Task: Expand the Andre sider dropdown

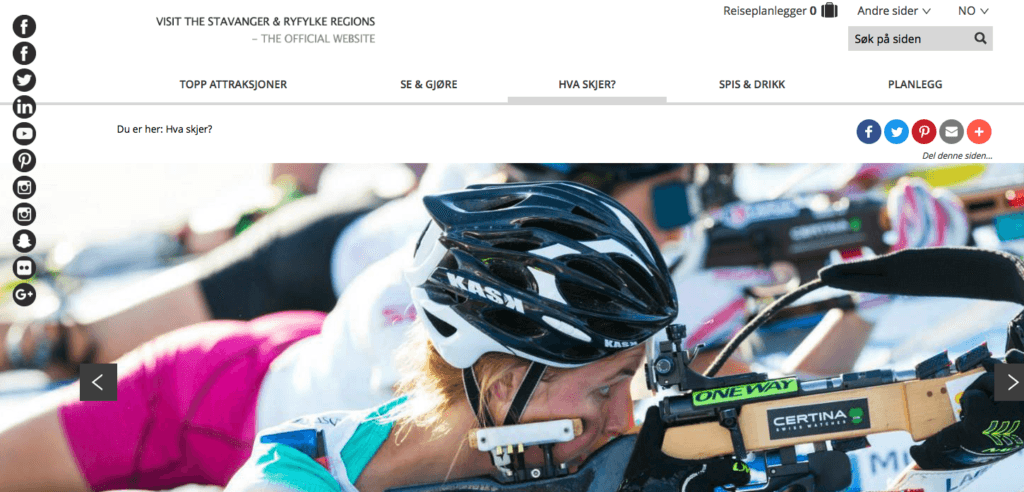Action: [894, 10]
